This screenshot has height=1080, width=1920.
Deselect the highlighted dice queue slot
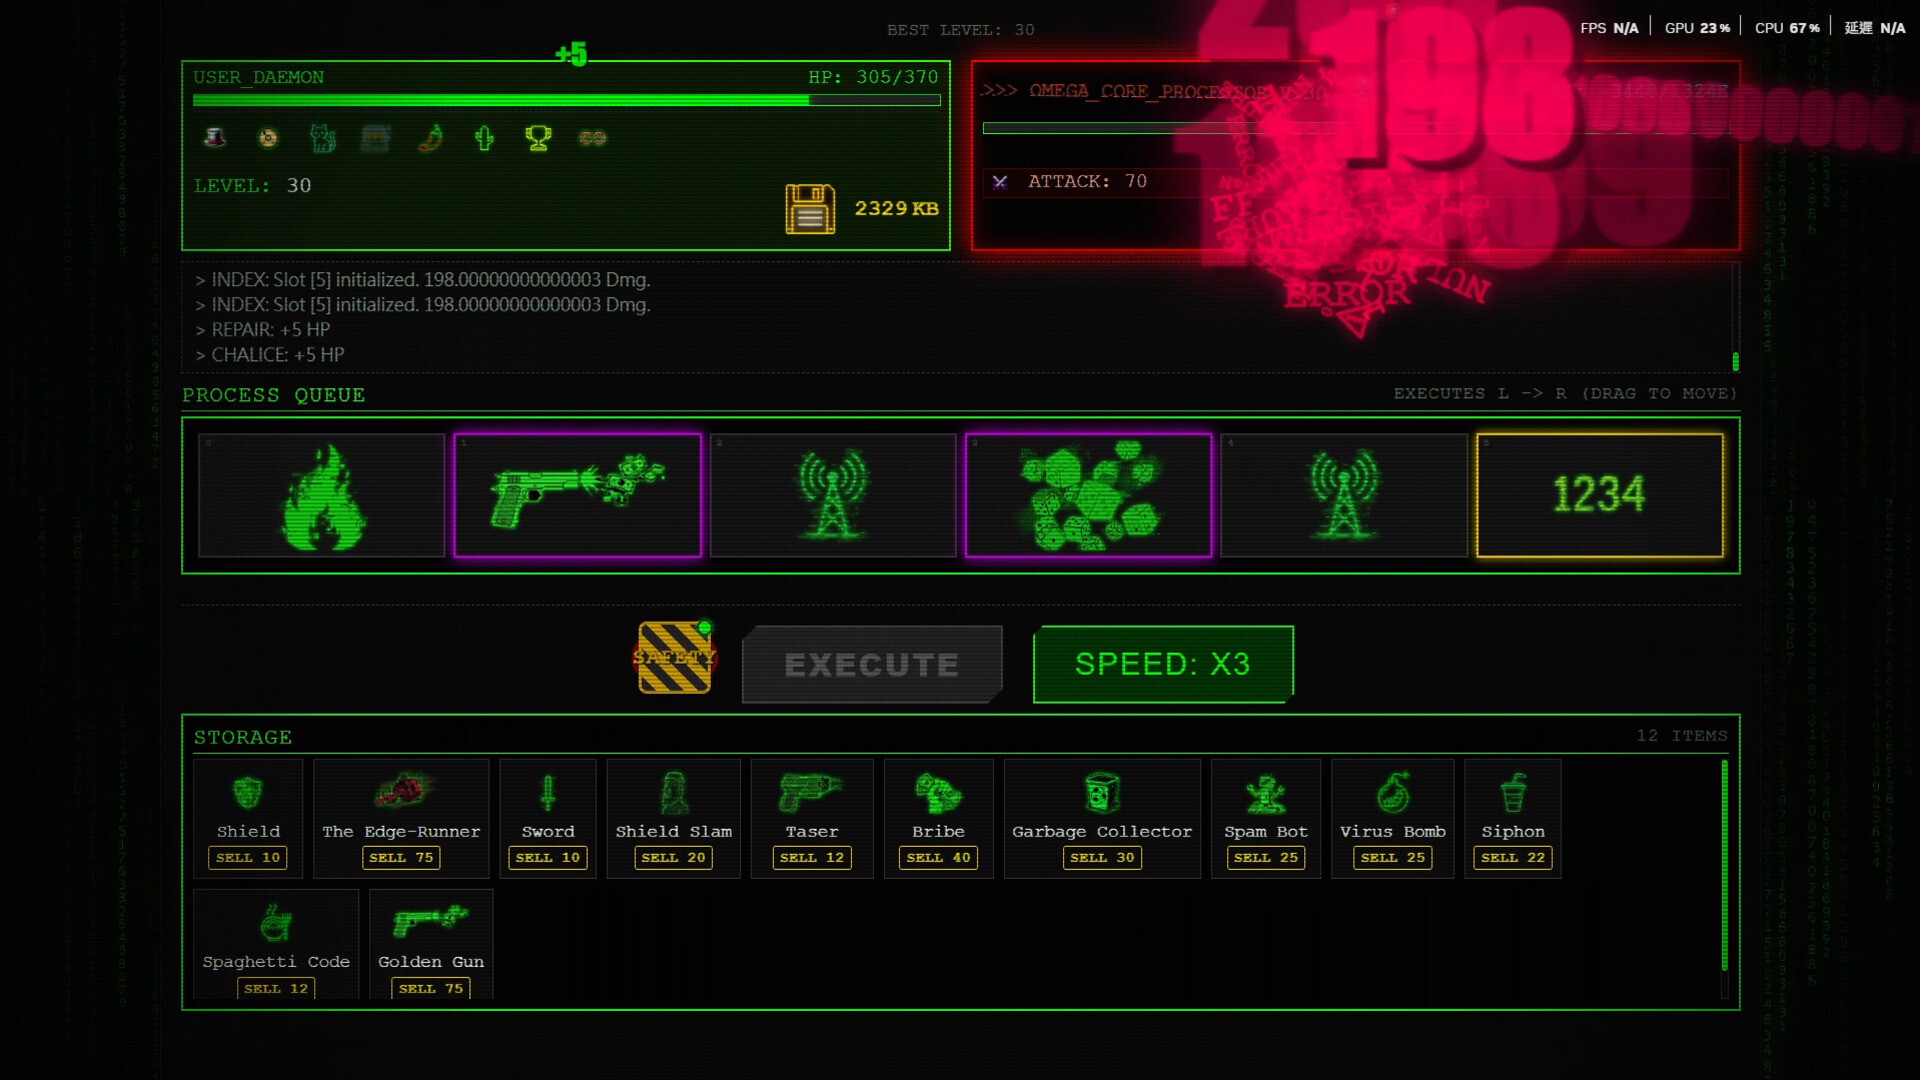point(1089,495)
